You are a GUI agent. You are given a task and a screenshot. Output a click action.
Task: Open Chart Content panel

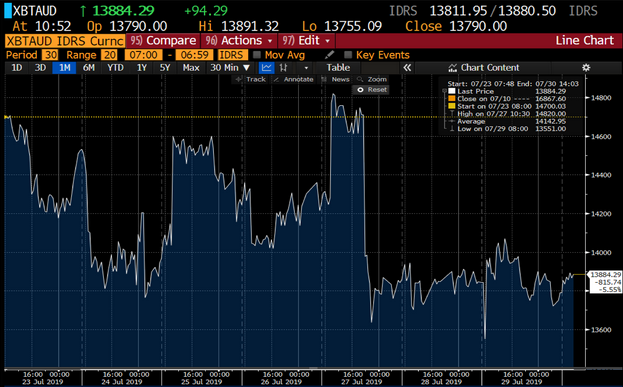click(484, 68)
